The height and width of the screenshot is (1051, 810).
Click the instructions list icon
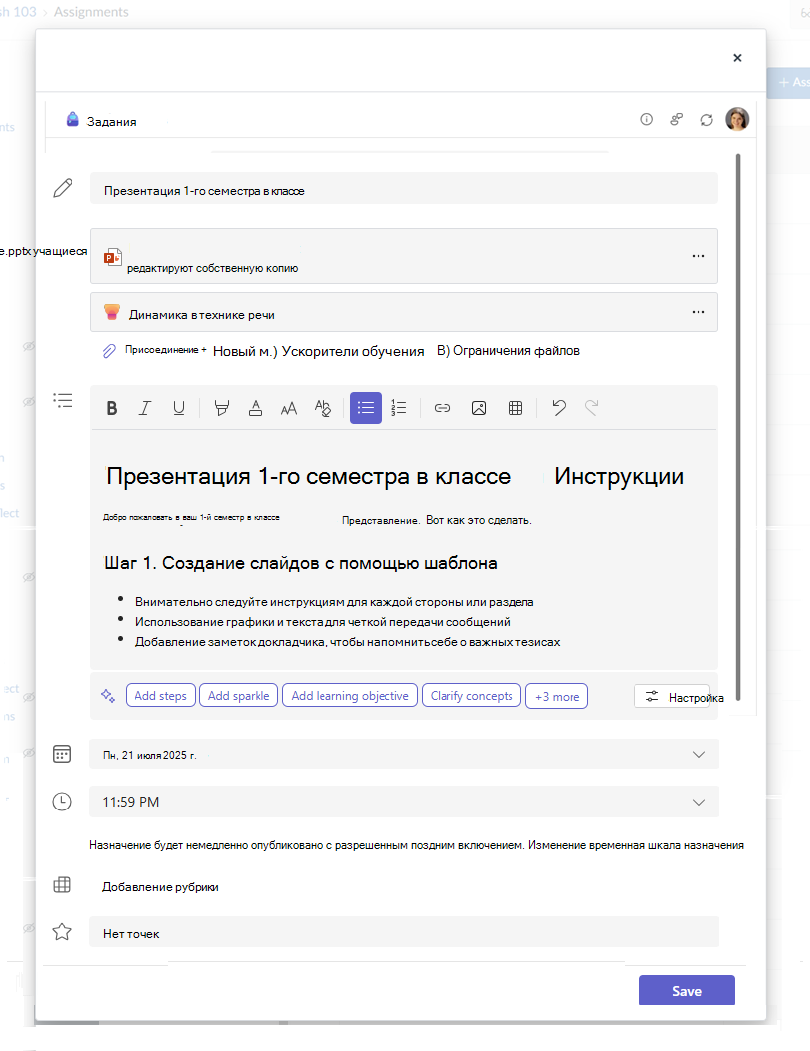(x=63, y=401)
